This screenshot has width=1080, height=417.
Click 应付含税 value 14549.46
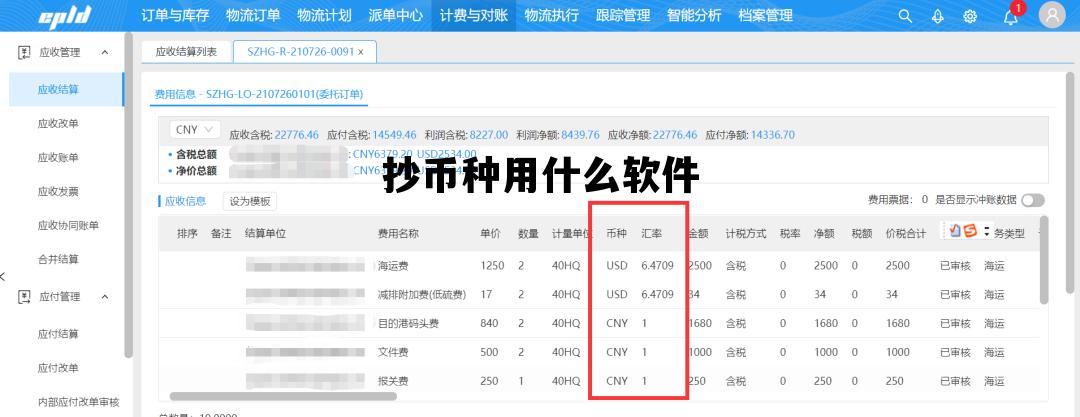(395, 134)
